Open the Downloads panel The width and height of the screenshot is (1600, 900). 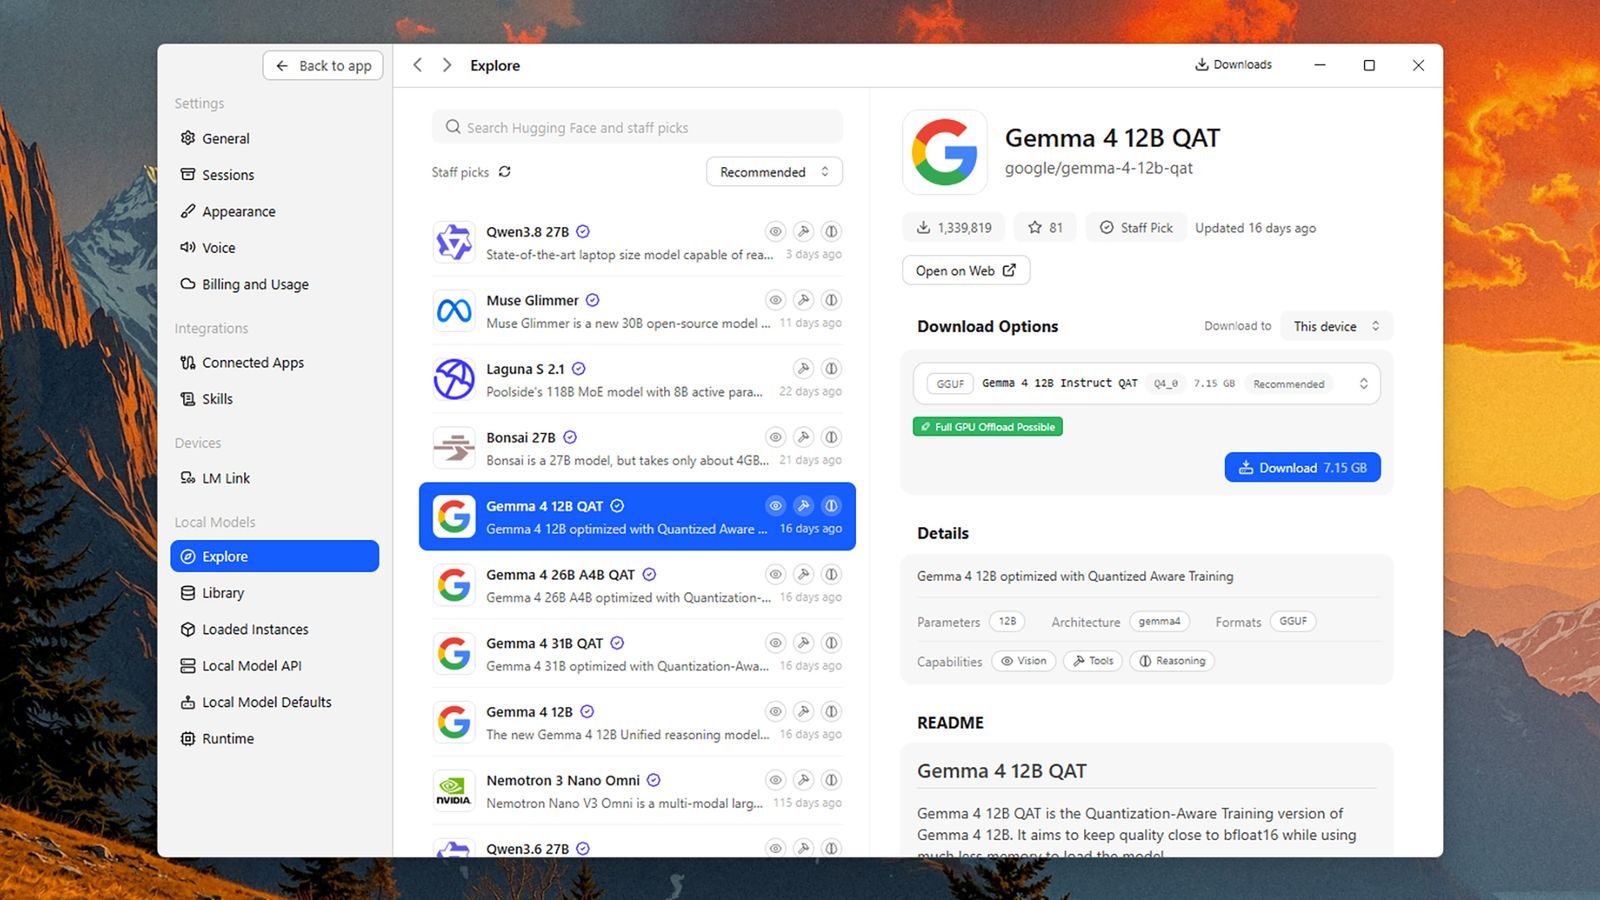[x=1233, y=65]
